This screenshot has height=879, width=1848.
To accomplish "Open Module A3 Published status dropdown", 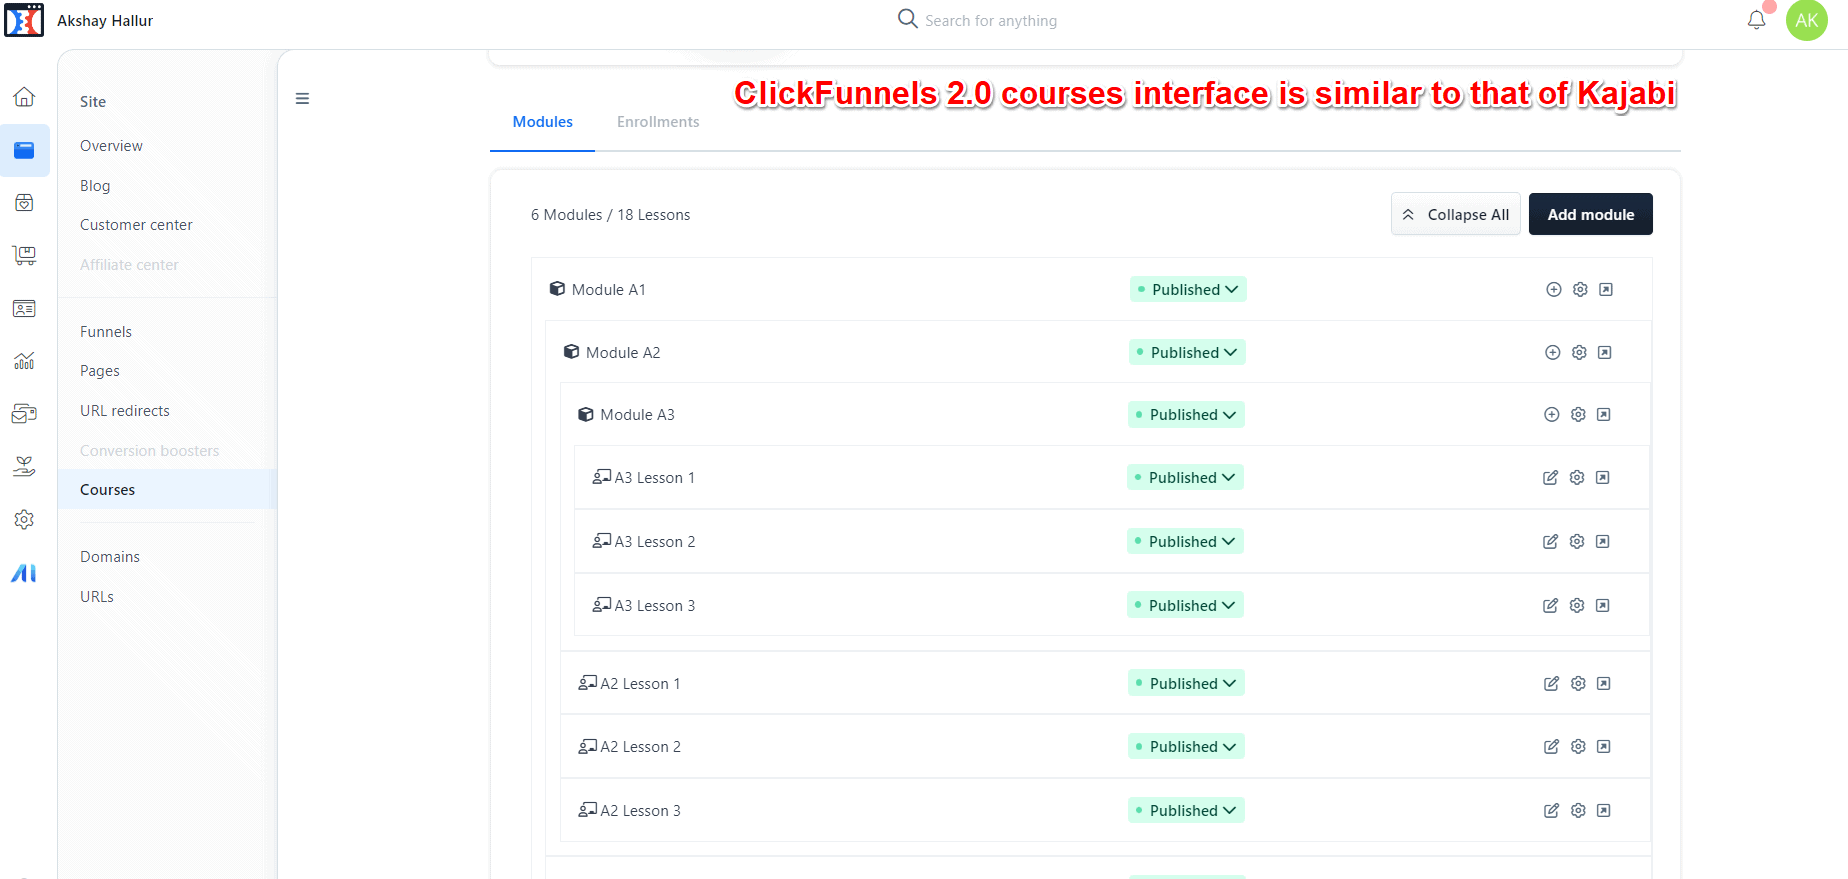I will 1186,415.
